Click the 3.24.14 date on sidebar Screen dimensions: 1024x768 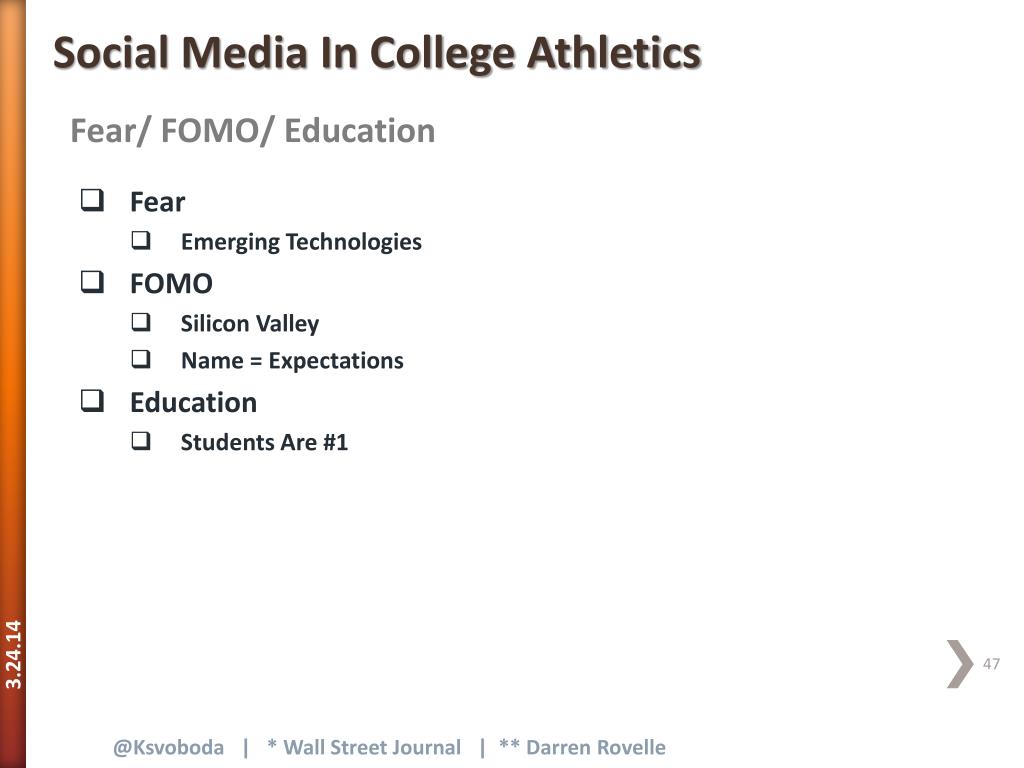point(14,654)
